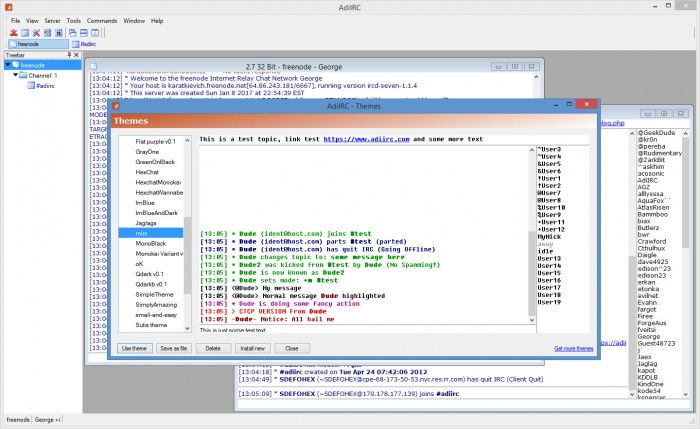Image resolution: width=700 pixels, height=429 pixels.
Task: Click George +i in the status bar
Action: coord(47,420)
